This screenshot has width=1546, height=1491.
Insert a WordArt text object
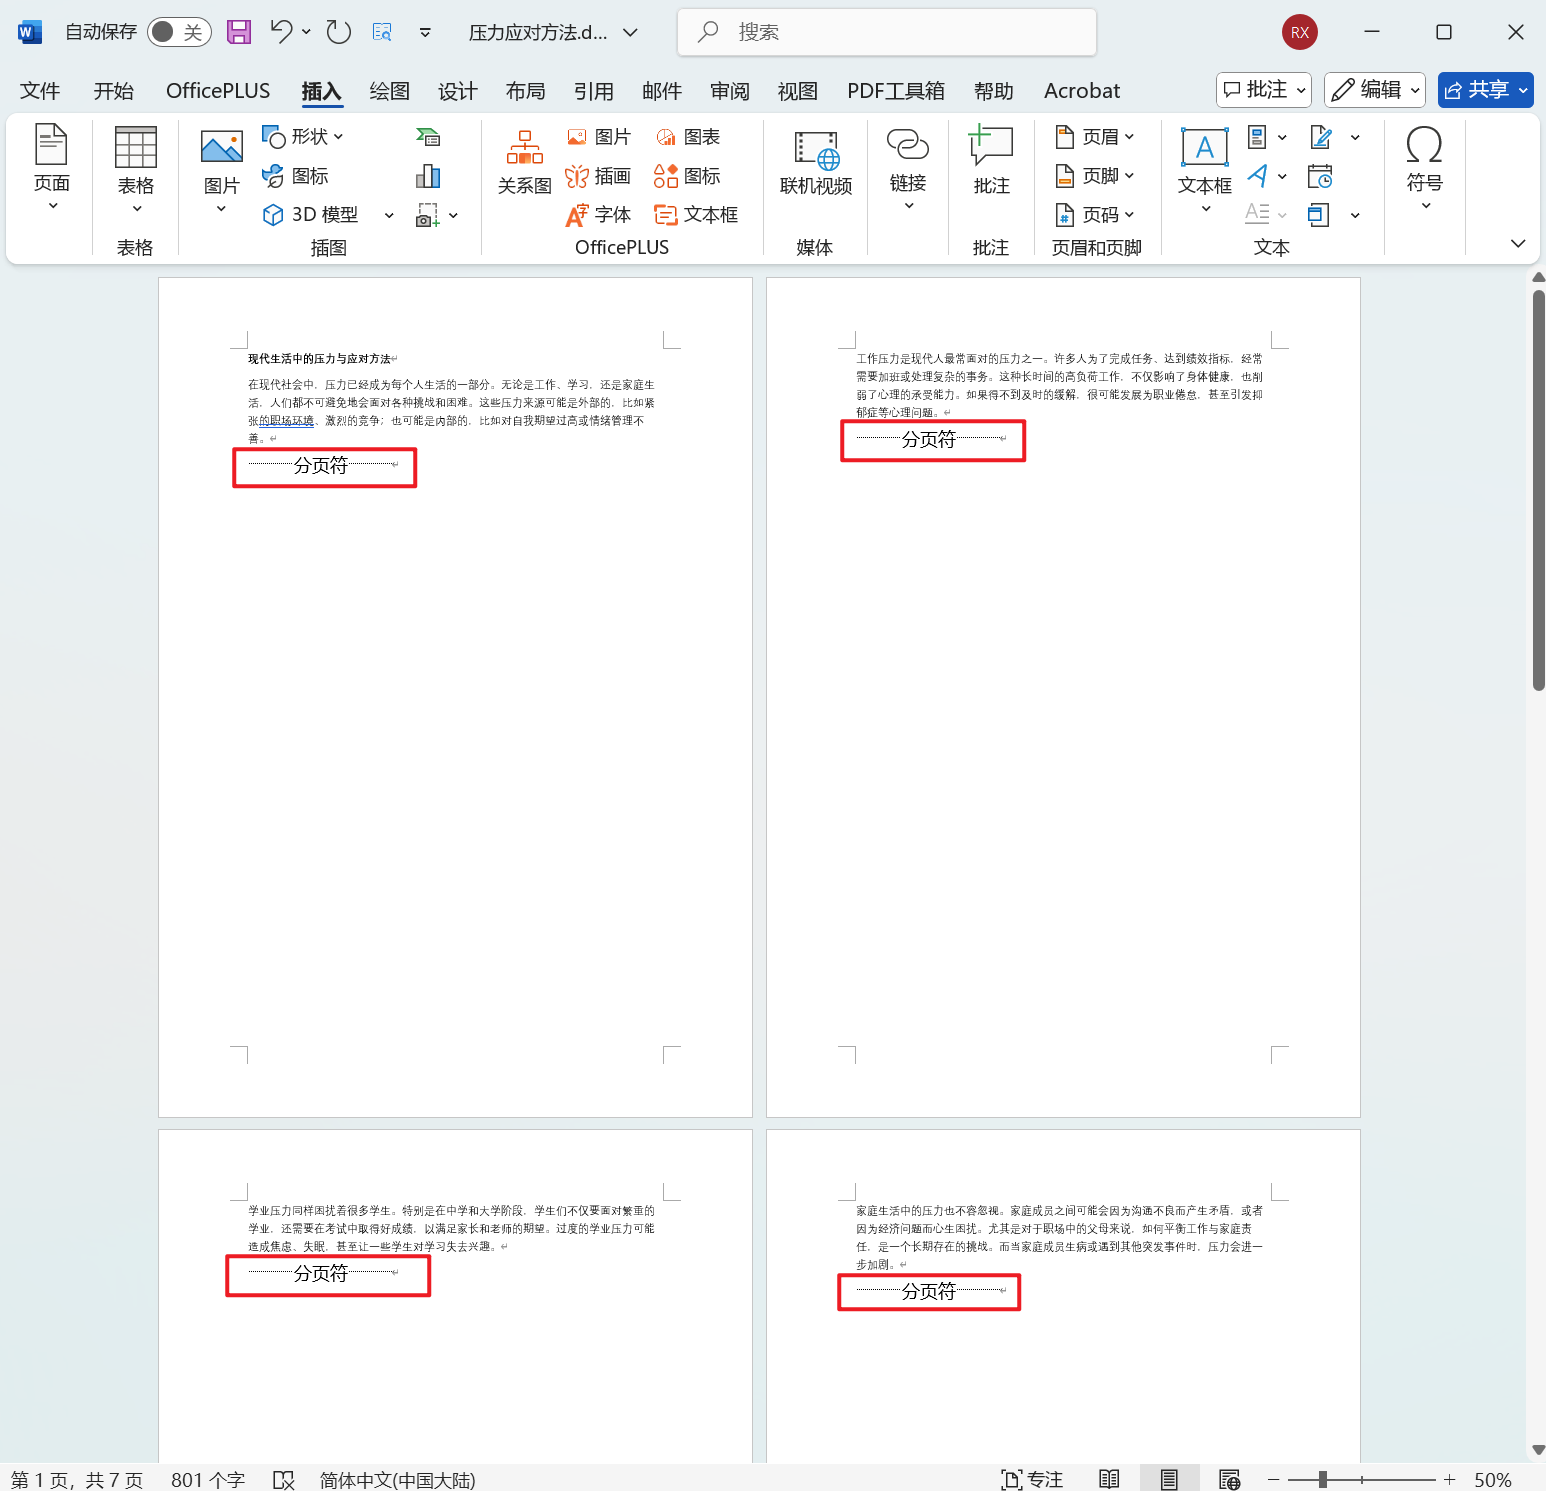tap(1258, 176)
